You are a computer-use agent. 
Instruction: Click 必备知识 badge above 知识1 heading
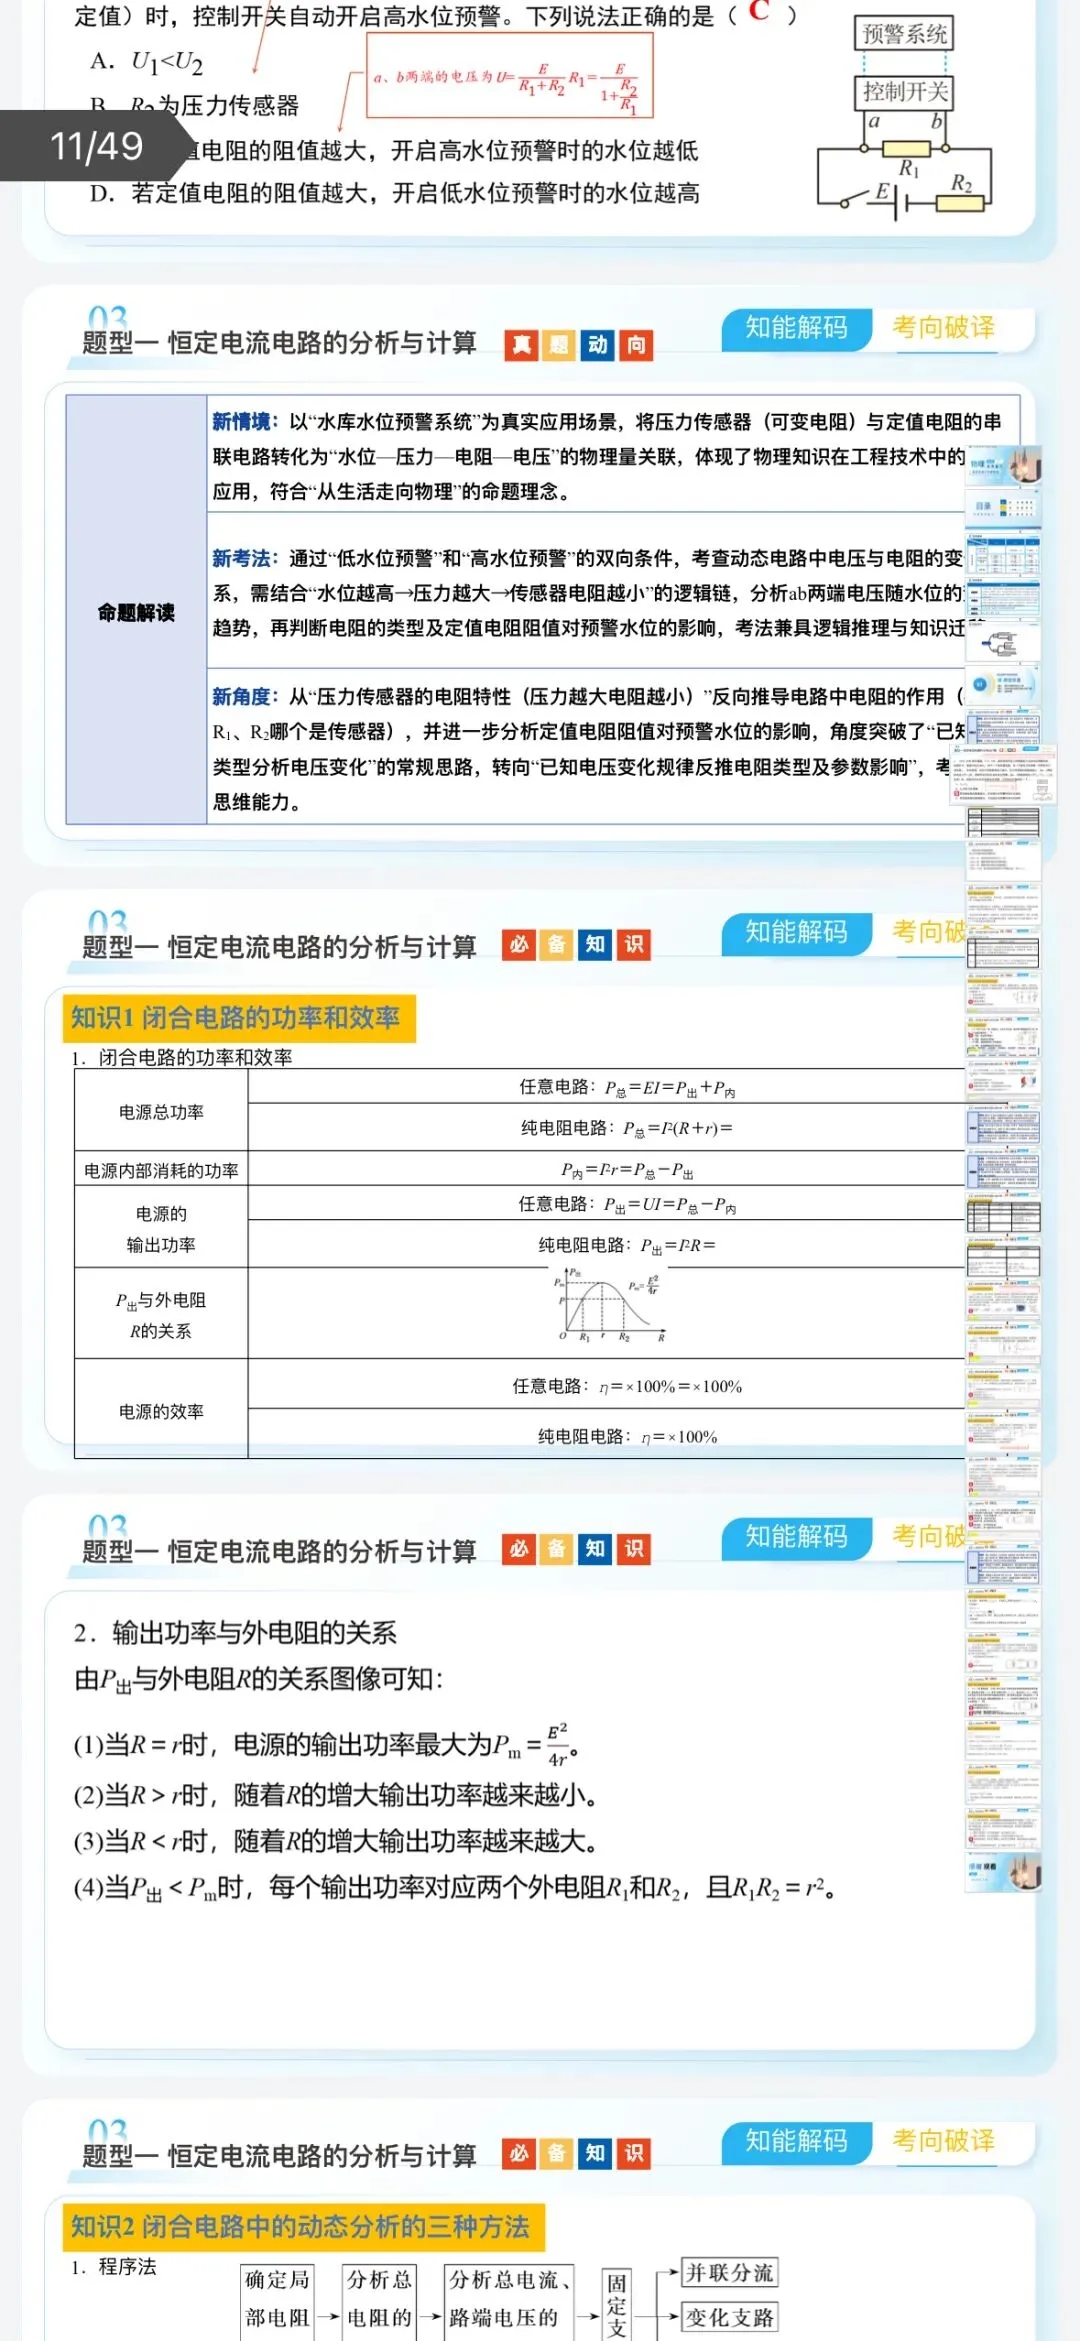(x=577, y=945)
